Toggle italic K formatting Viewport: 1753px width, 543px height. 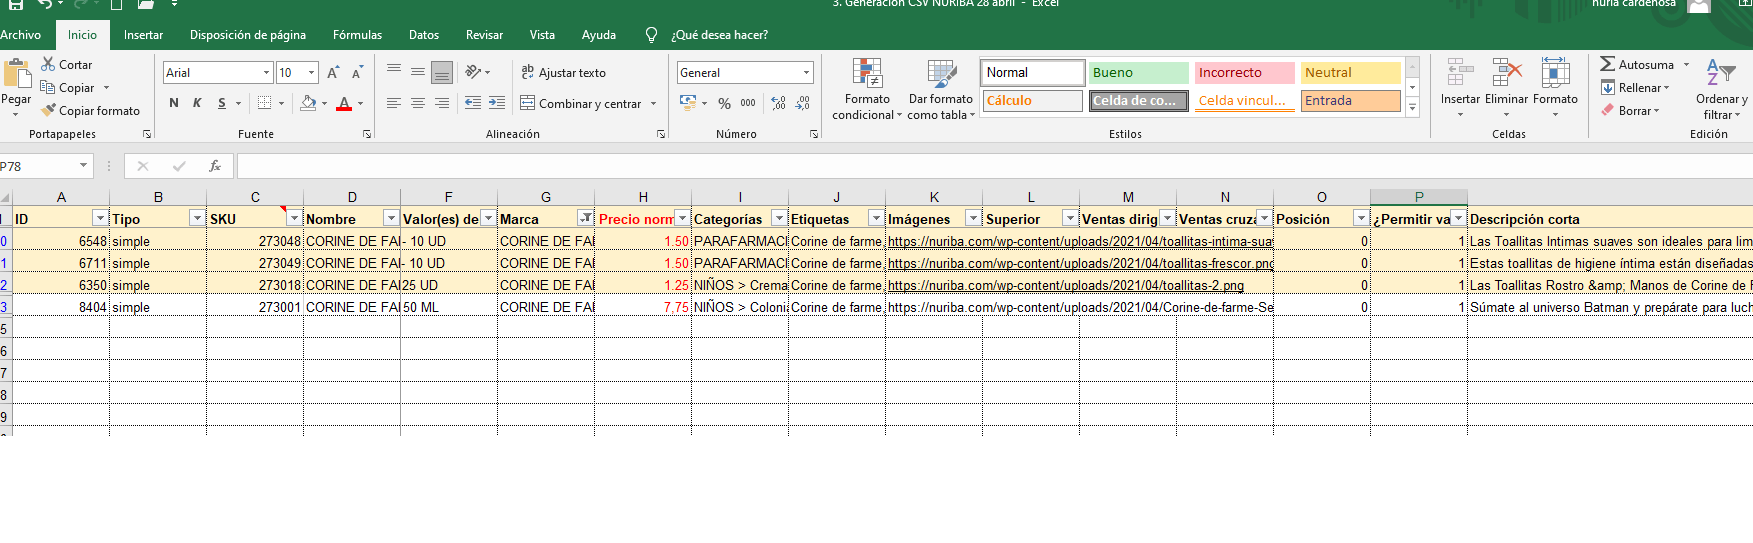click(197, 103)
